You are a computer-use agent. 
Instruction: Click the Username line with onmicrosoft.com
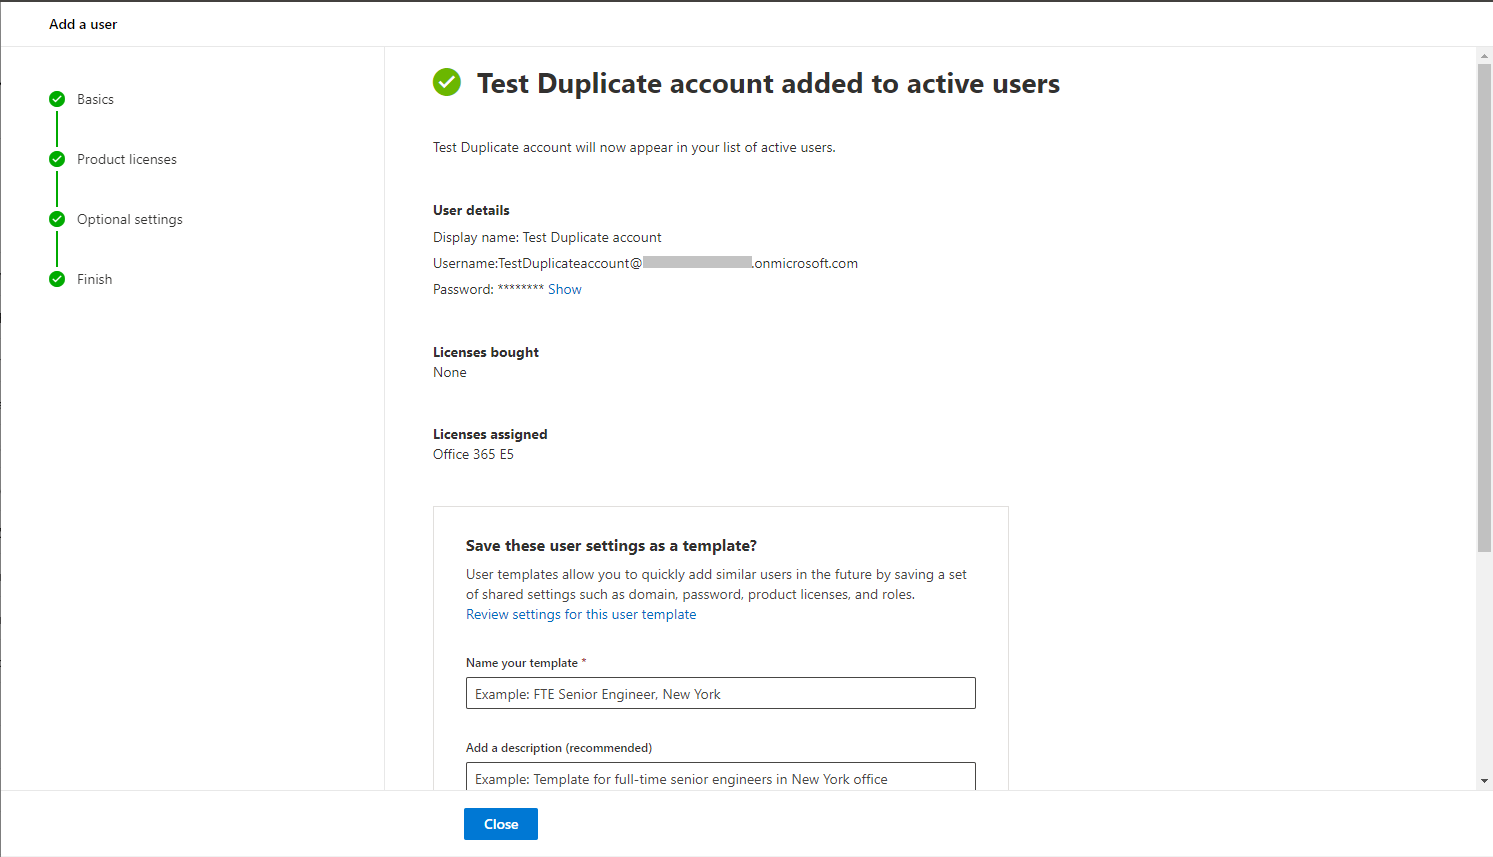[645, 263]
